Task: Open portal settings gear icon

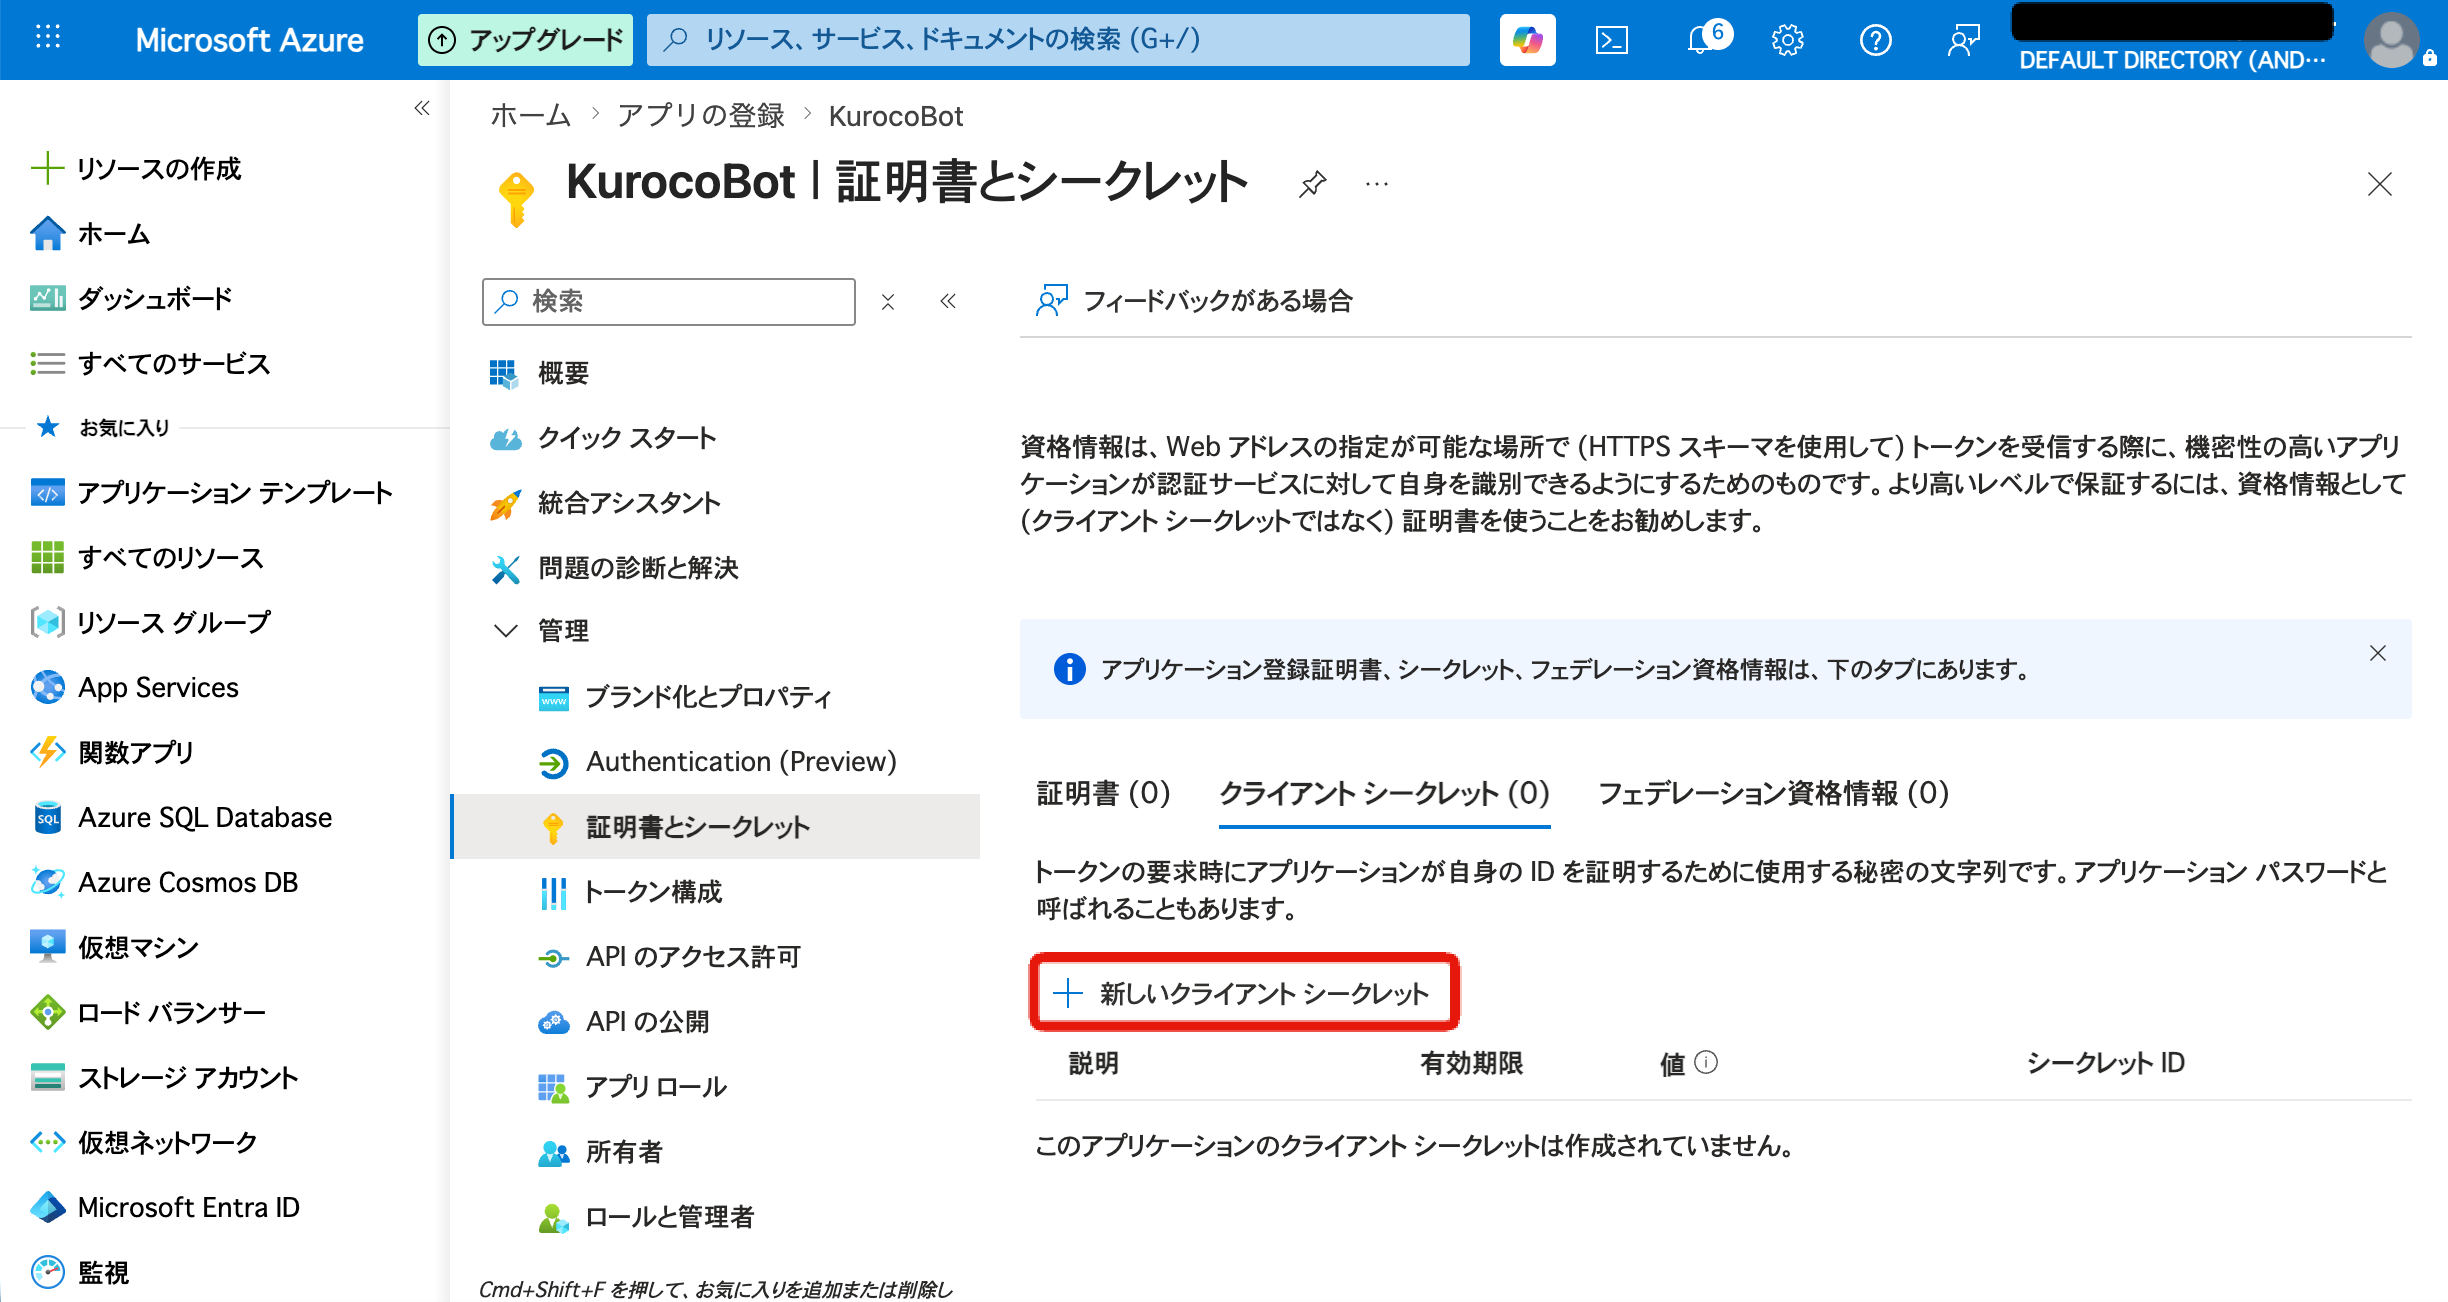Action: 1787,40
